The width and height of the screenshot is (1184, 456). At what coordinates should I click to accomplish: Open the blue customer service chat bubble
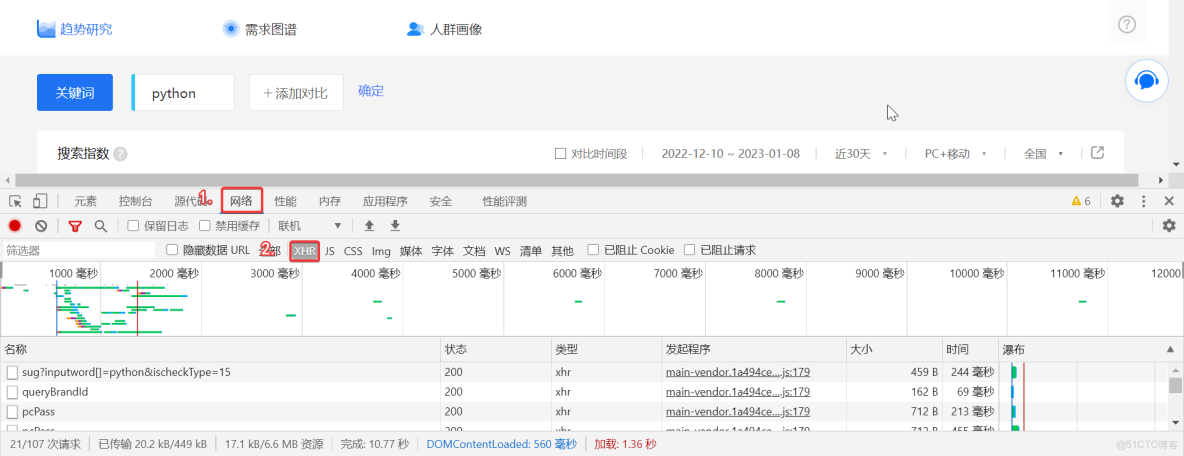click(x=1146, y=80)
